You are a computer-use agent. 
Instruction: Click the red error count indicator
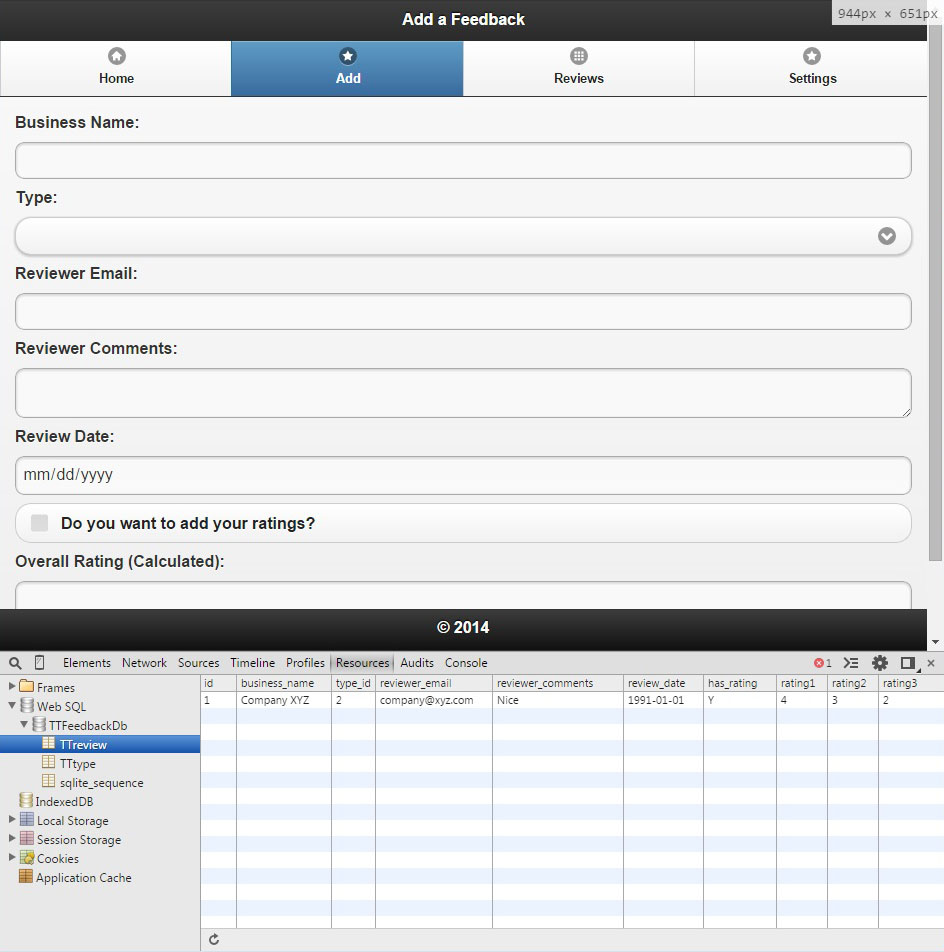[x=822, y=663]
